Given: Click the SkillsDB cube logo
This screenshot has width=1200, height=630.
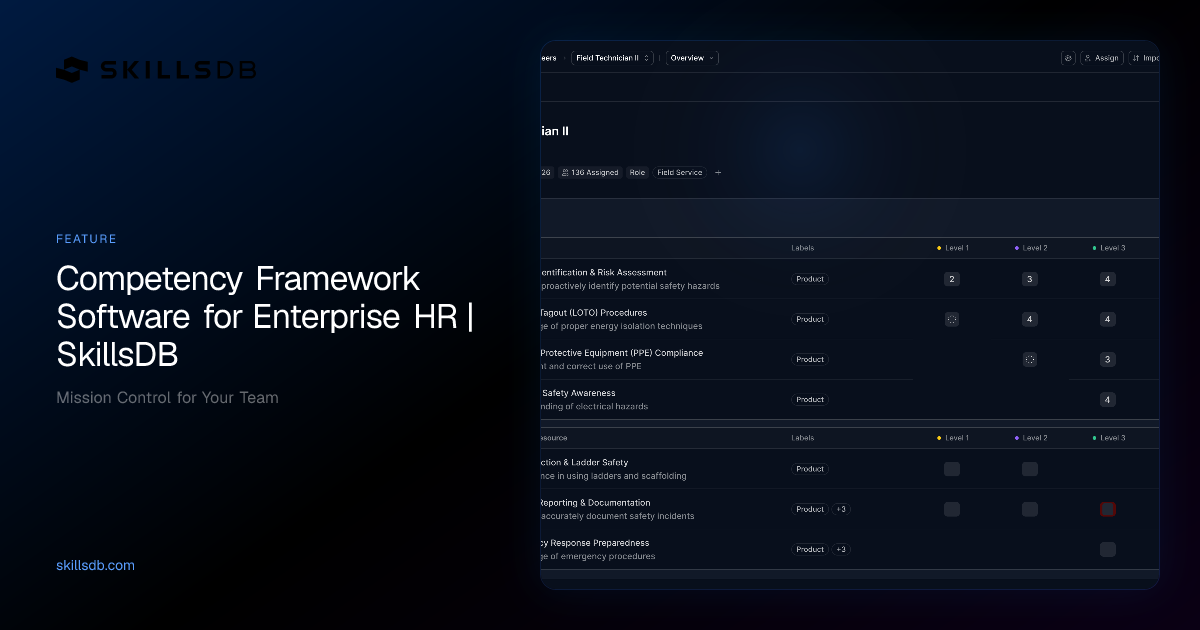Looking at the screenshot, I should pos(73,70).
